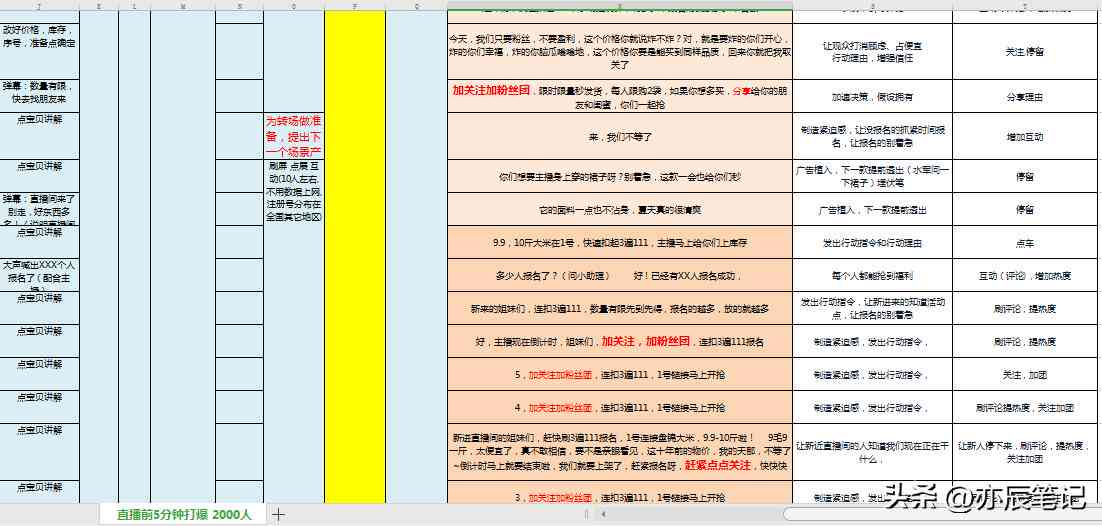
Task: Select 制造紧迫感，发出行动指令 in the countdown 4 row
Action: coord(873,407)
